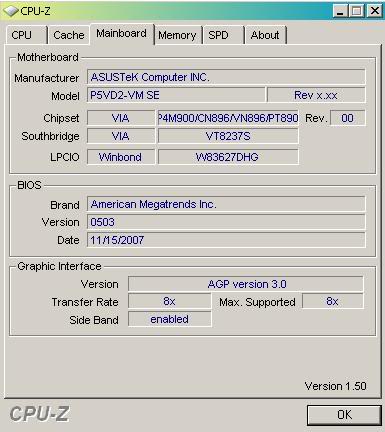Image resolution: width=385 pixels, height=432 pixels.
Task: Go to the Memory tab
Action: pos(177,35)
